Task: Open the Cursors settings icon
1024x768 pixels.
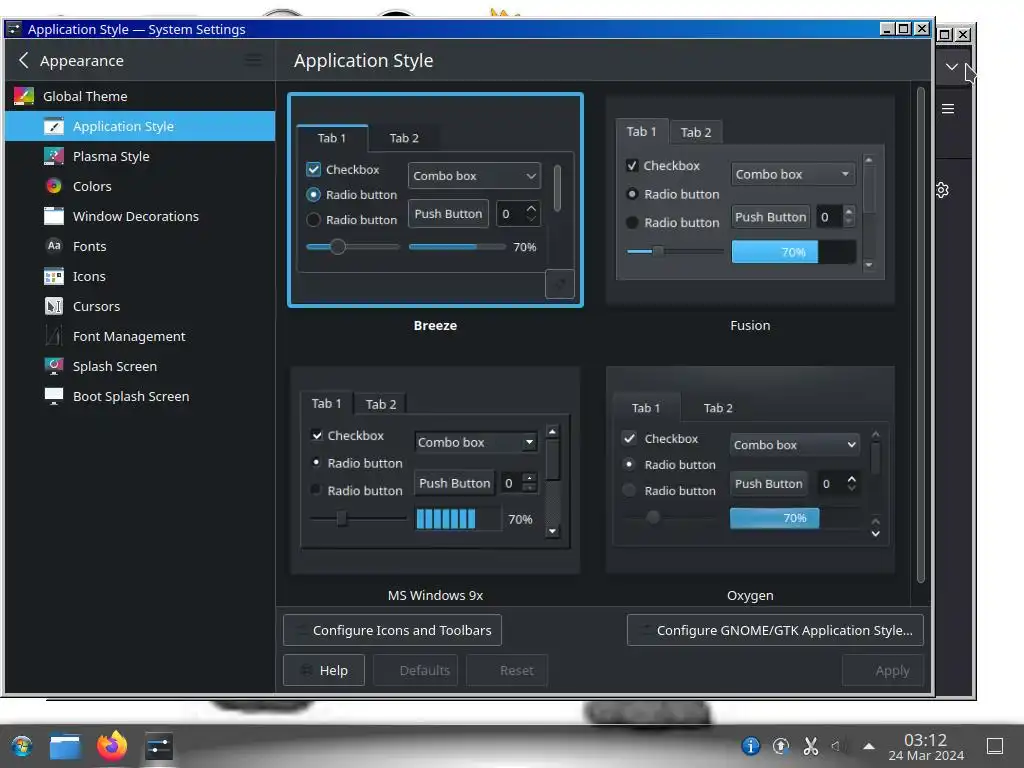Action: (x=54, y=306)
